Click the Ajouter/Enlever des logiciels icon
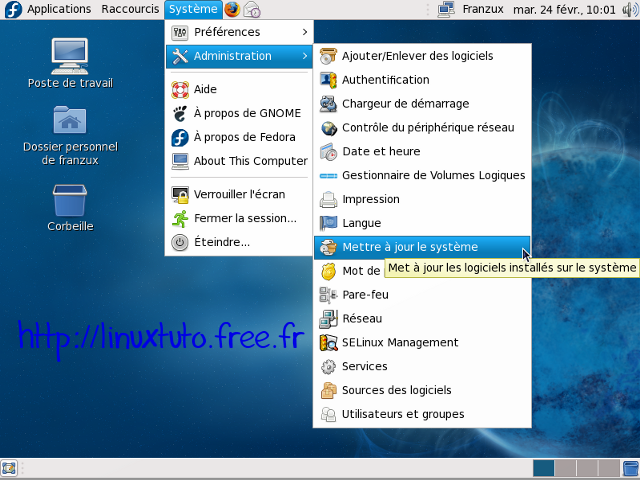This screenshot has width=640, height=480. (328, 56)
